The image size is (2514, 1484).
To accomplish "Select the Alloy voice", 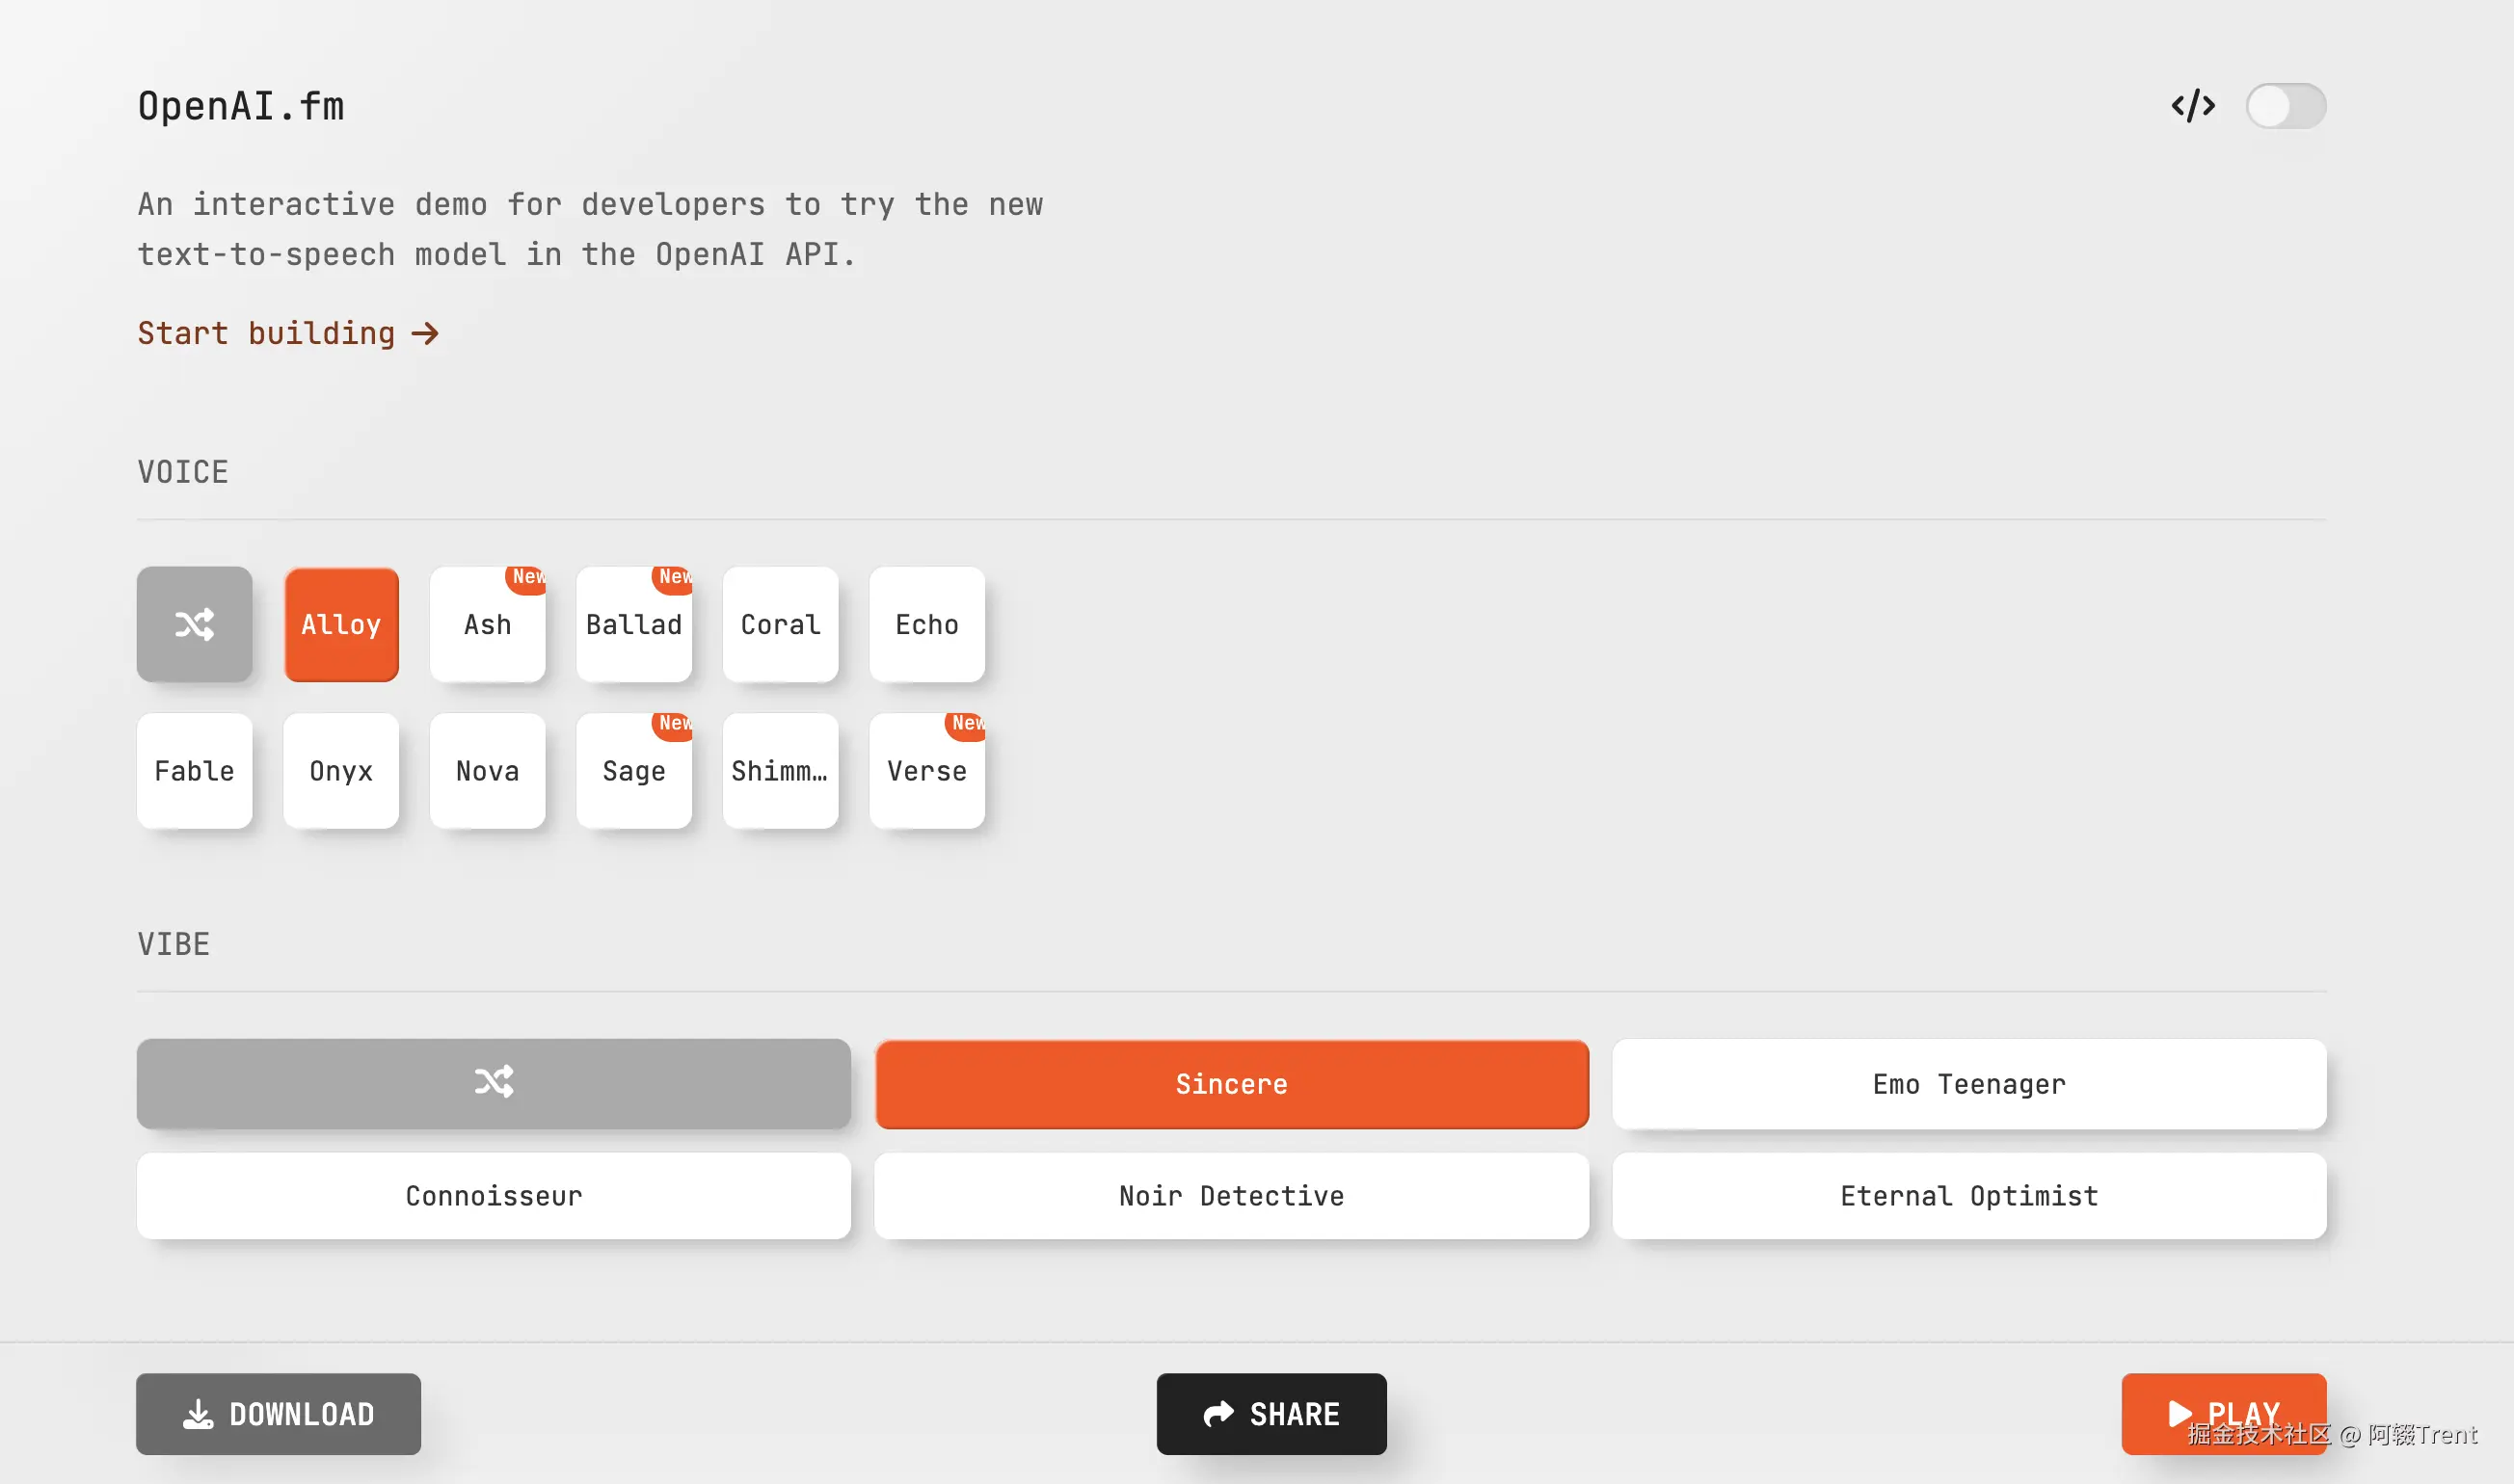I will coord(341,624).
